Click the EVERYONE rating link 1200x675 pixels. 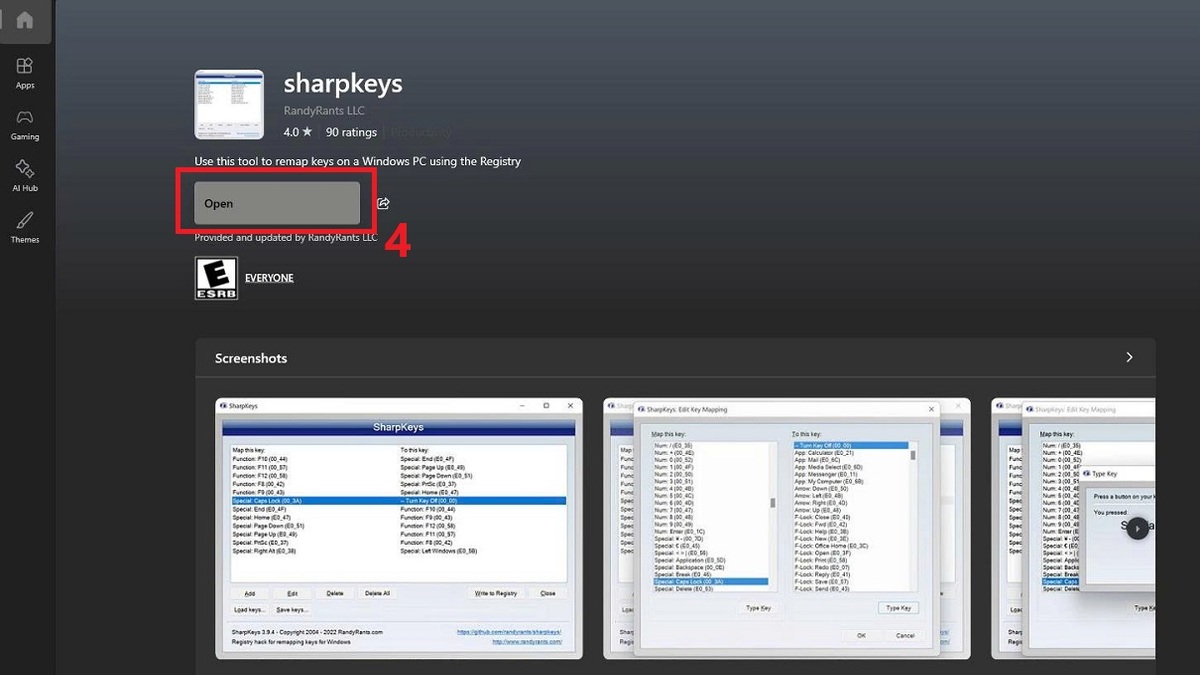tap(269, 278)
